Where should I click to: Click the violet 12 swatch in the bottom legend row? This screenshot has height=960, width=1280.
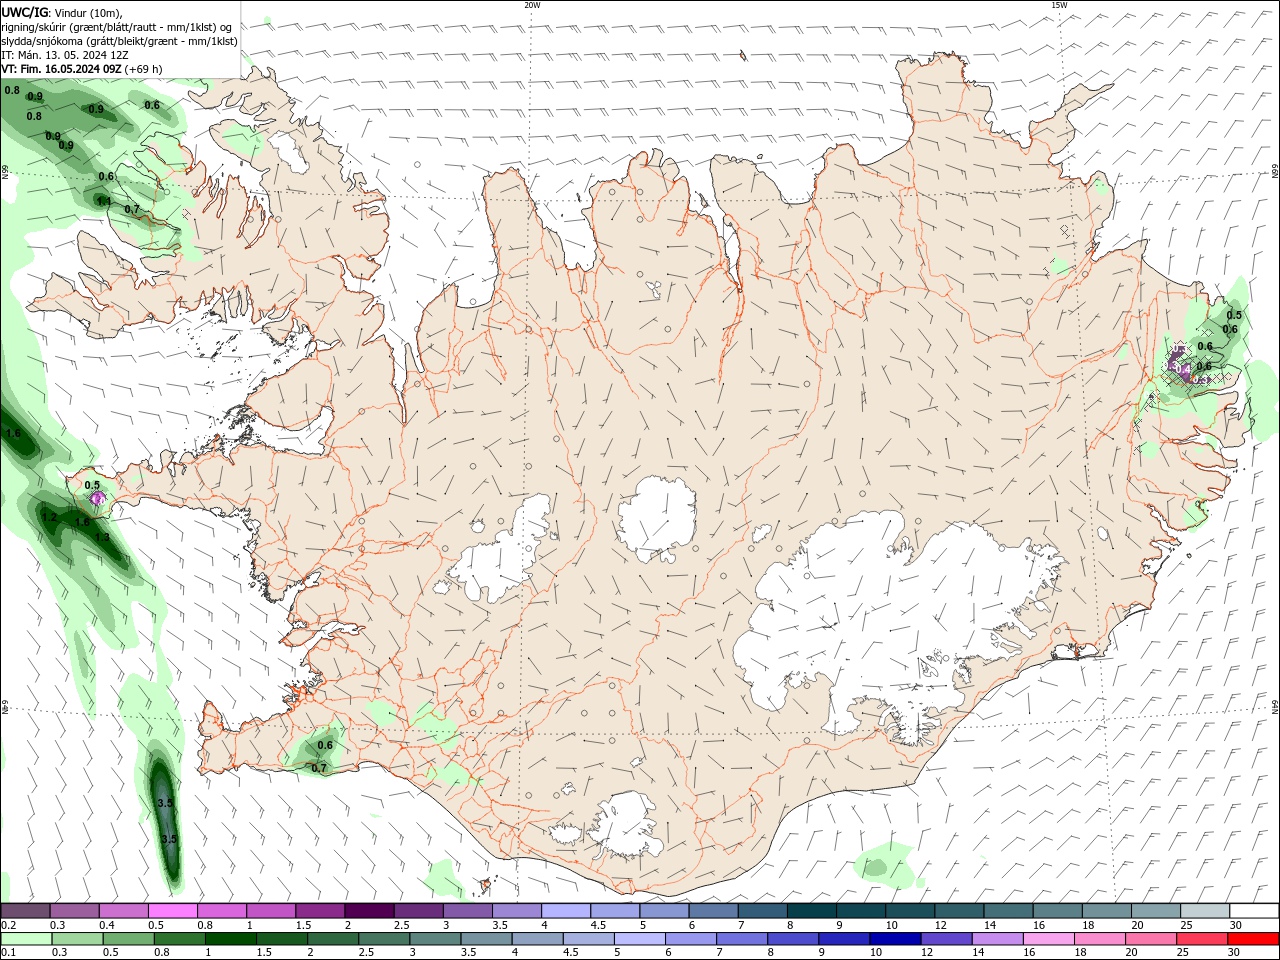(x=946, y=939)
